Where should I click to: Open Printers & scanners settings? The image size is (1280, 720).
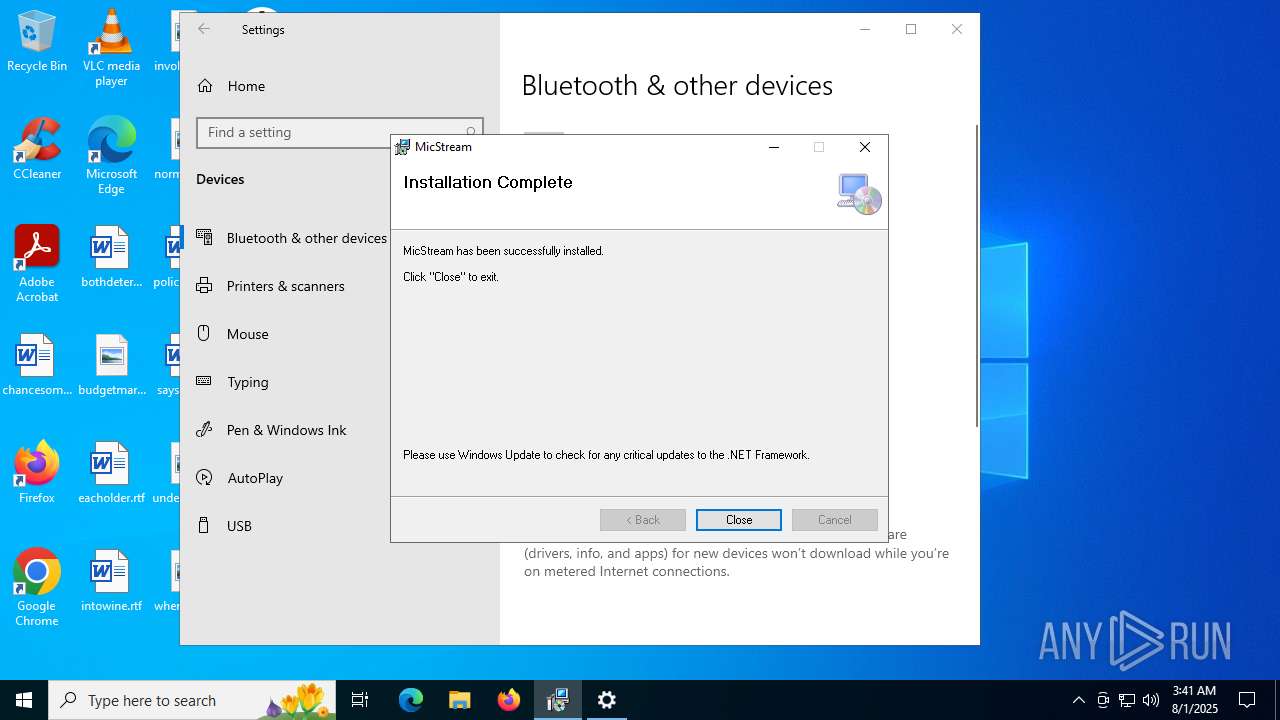(285, 286)
